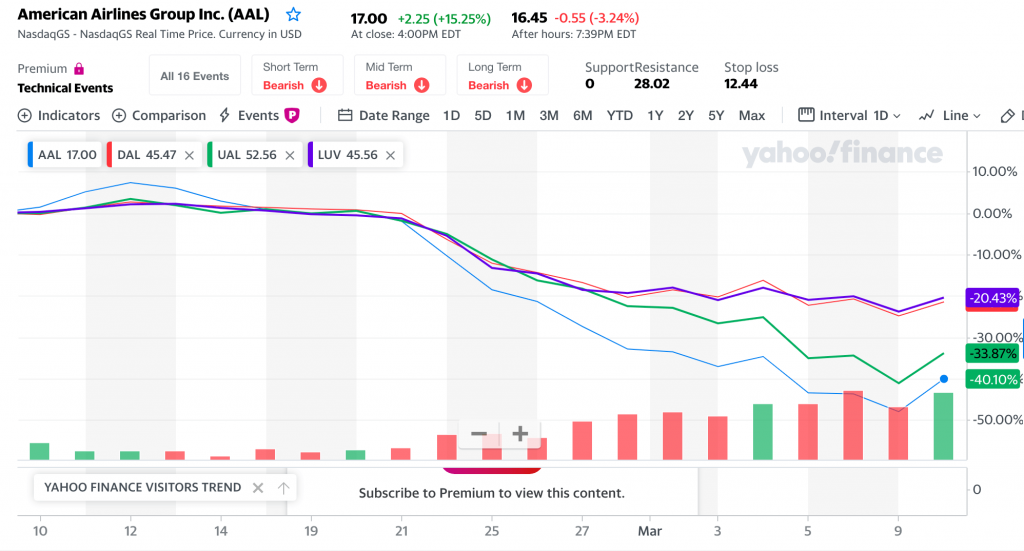This screenshot has width=1024, height=551.
Task: Click the Premium lock icon
Action: [x=79, y=69]
